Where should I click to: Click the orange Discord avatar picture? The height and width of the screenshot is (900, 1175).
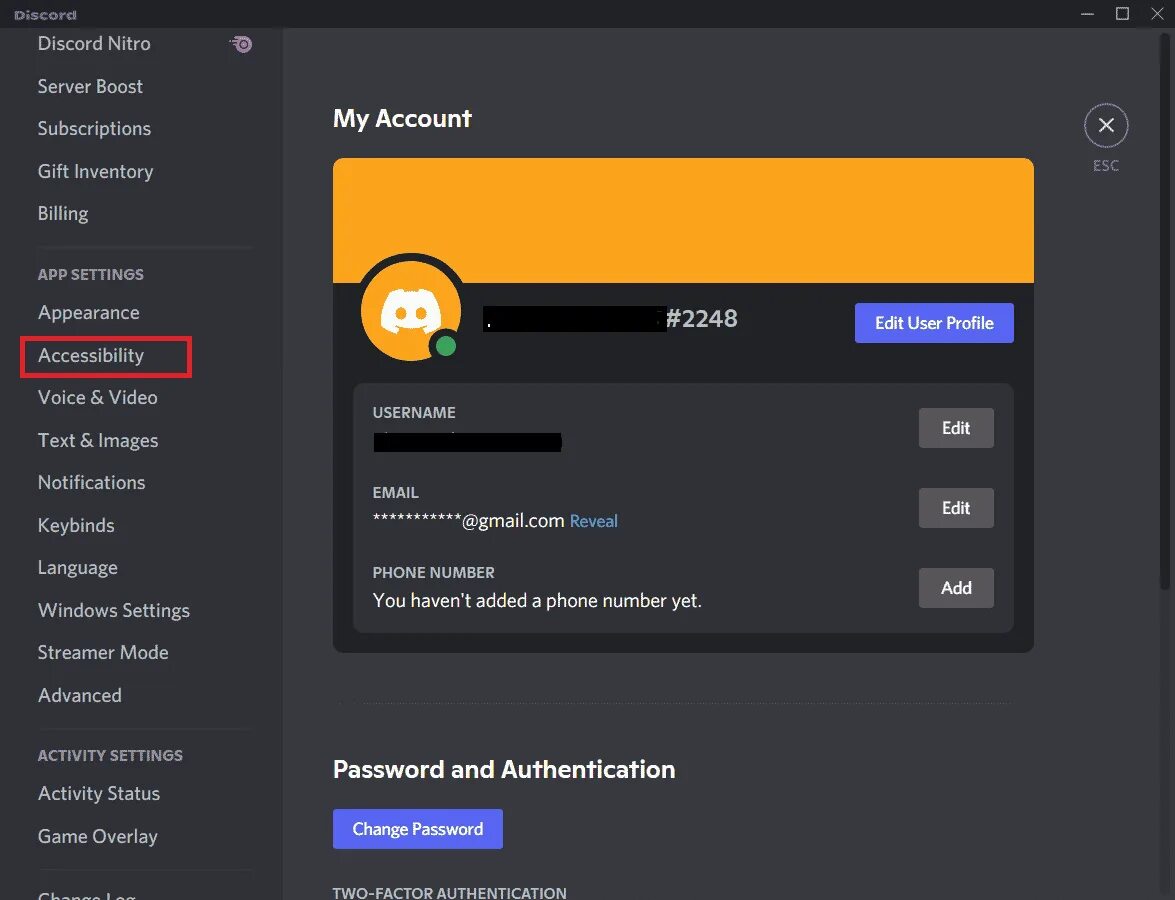pos(411,310)
